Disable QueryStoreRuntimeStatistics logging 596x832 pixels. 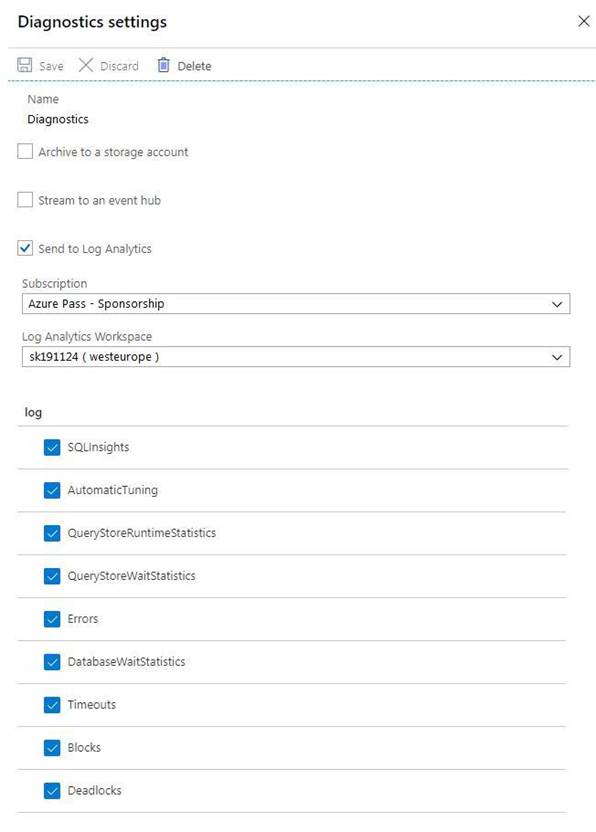tap(52, 533)
